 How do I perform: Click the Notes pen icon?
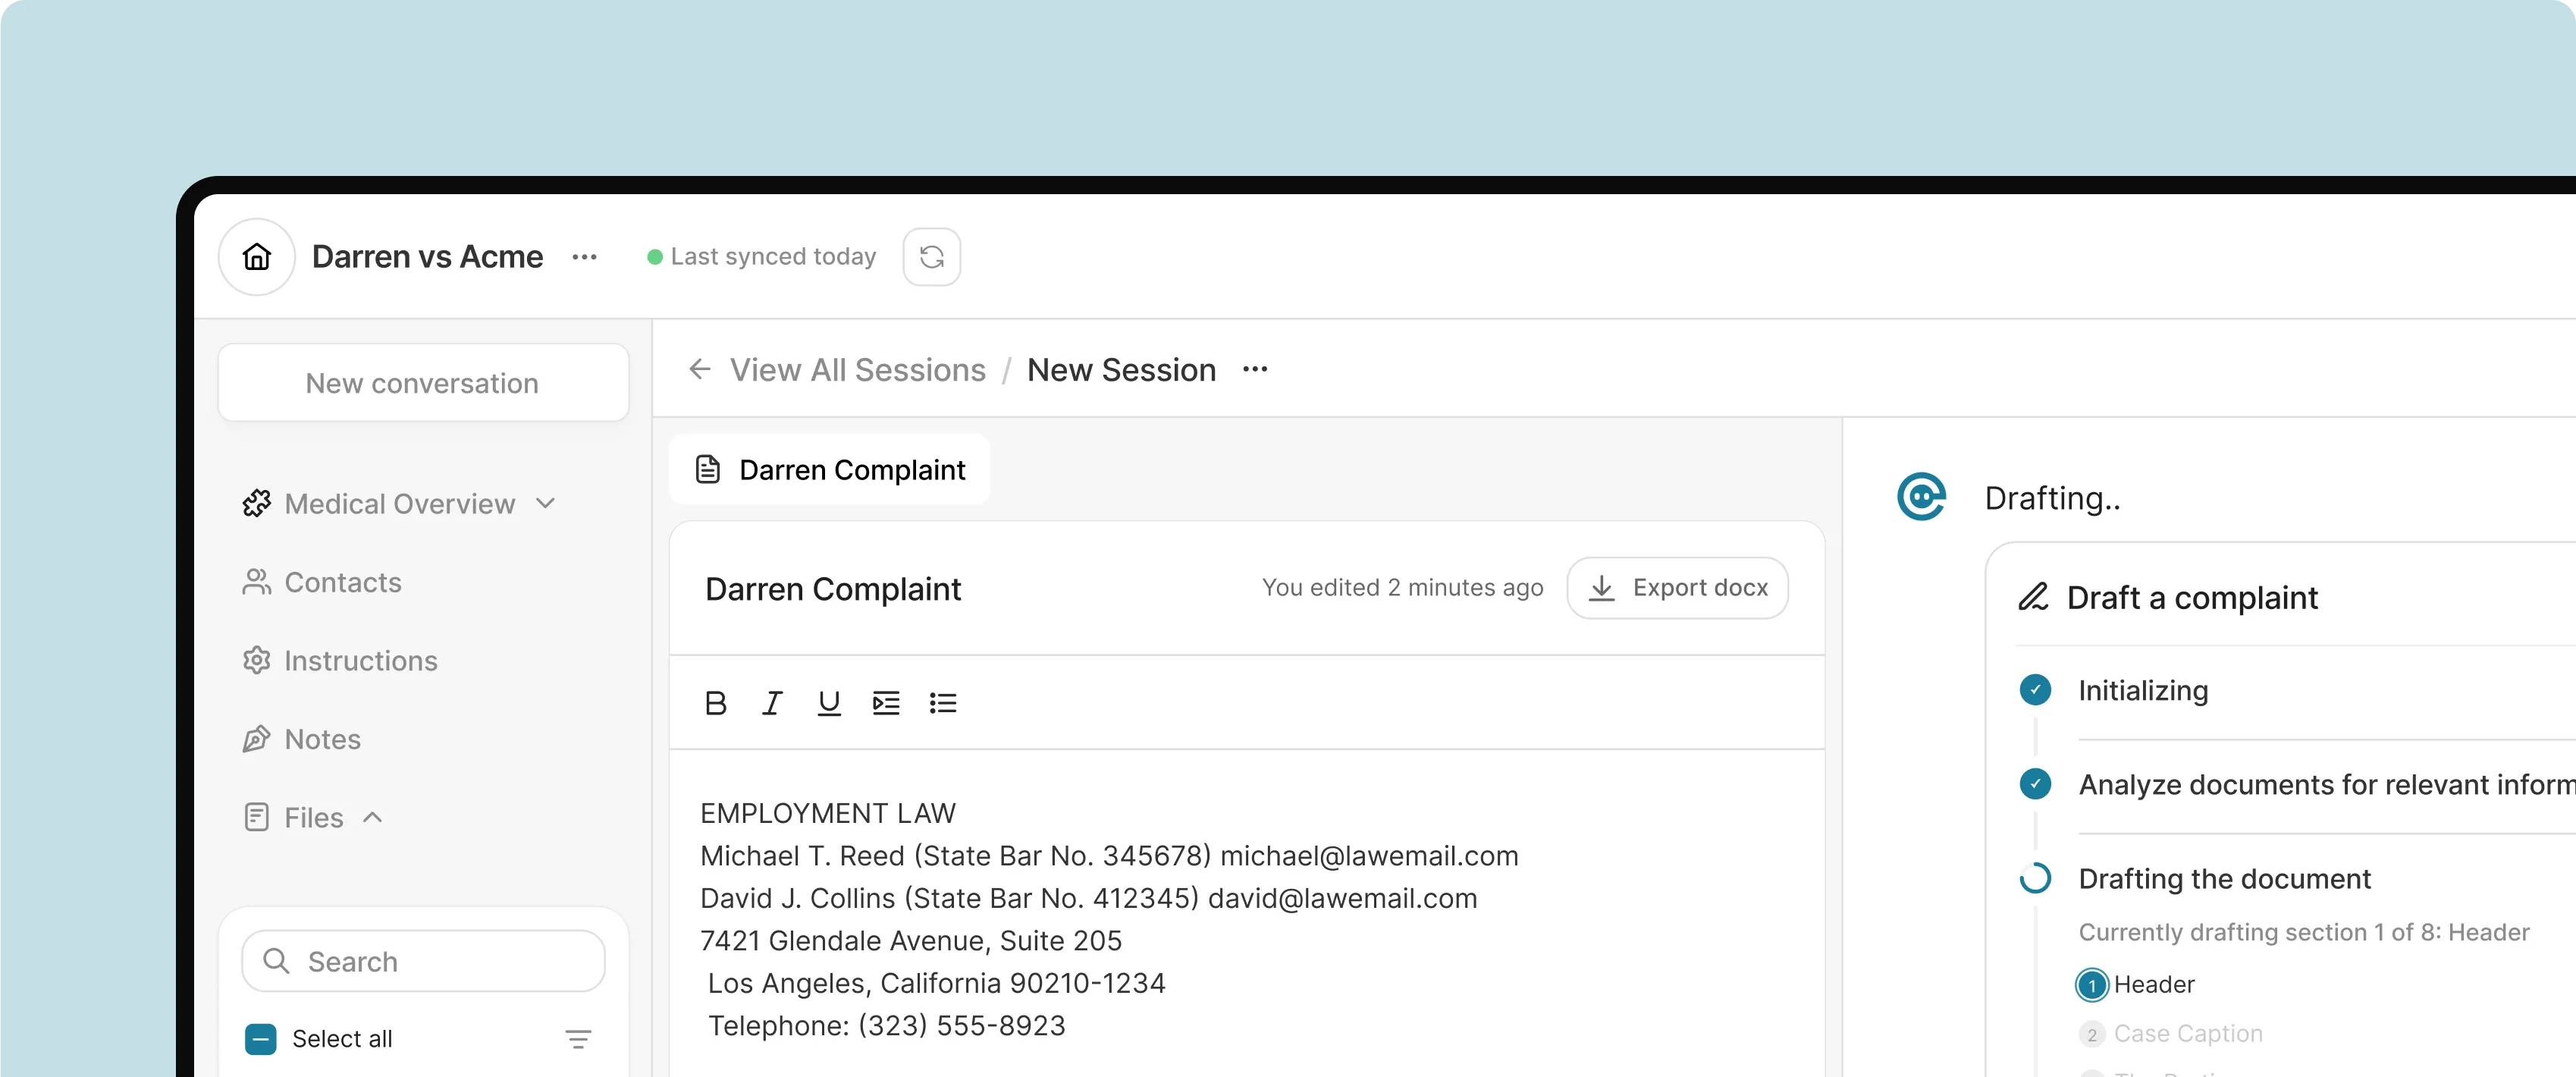point(256,739)
